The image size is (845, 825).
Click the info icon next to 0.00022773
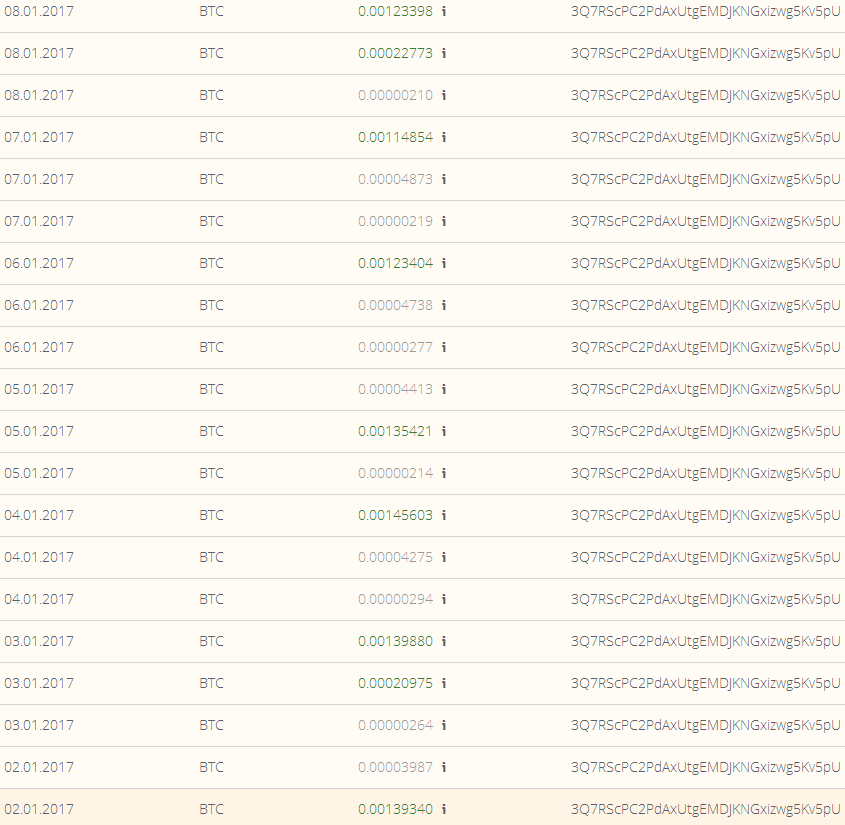tap(444, 53)
